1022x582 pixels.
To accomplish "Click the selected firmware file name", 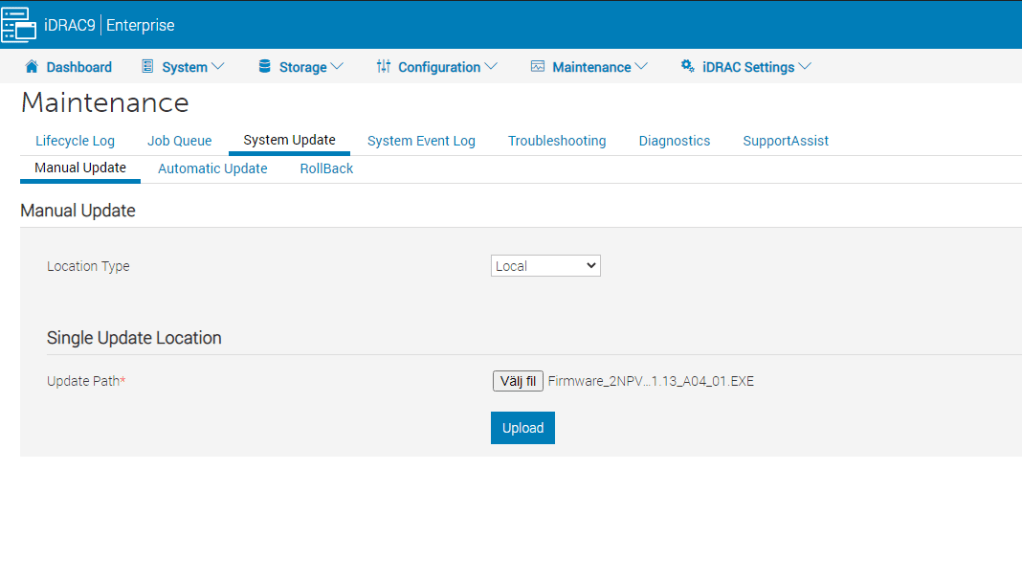I will tap(650, 381).
